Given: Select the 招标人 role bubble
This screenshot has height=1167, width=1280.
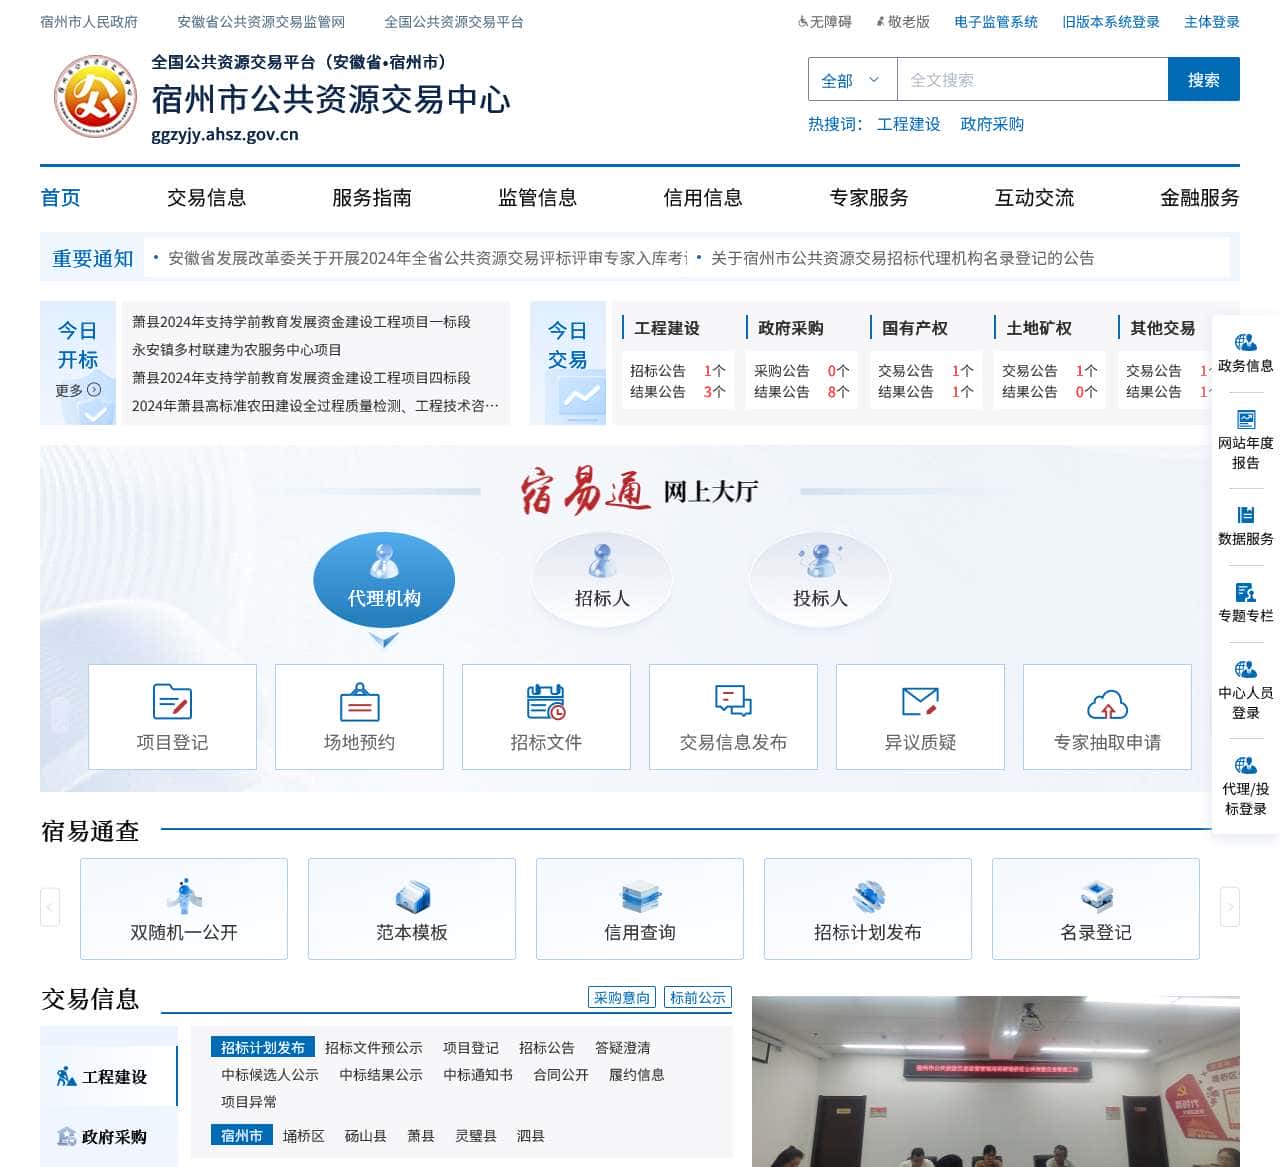Looking at the screenshot, I should click(602, 580).
